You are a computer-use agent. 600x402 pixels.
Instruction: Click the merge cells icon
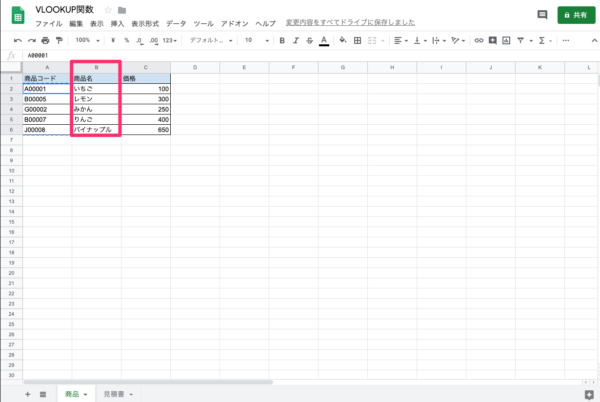tap(372, 41)
